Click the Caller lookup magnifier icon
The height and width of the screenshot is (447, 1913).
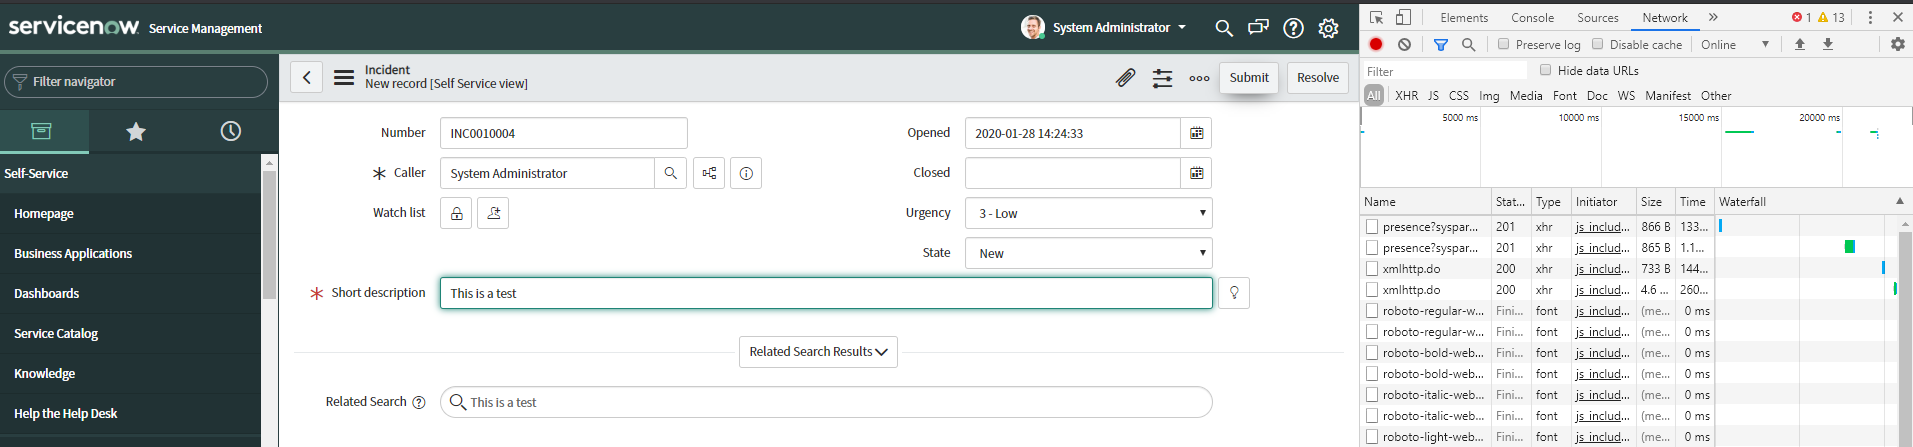[x=670, y=173]
